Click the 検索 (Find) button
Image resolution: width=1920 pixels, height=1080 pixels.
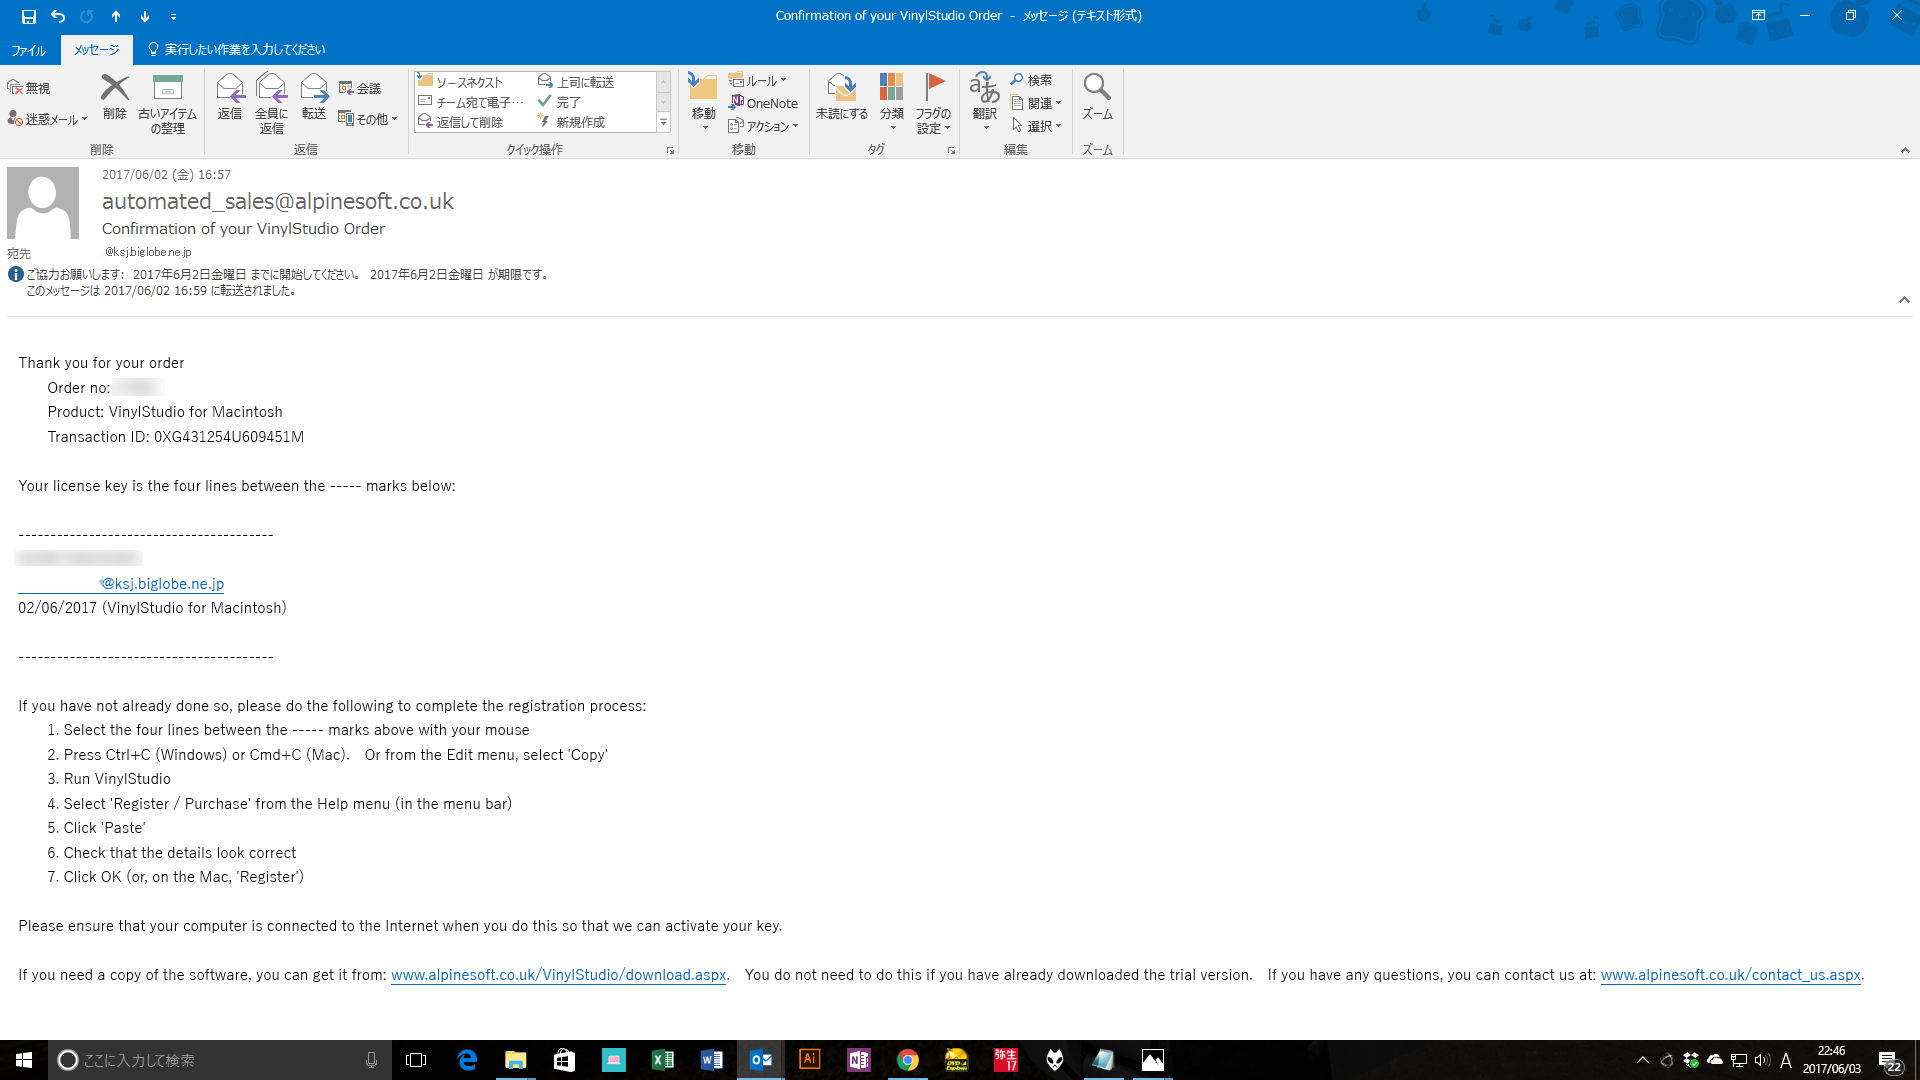[x=1031, y=80]
